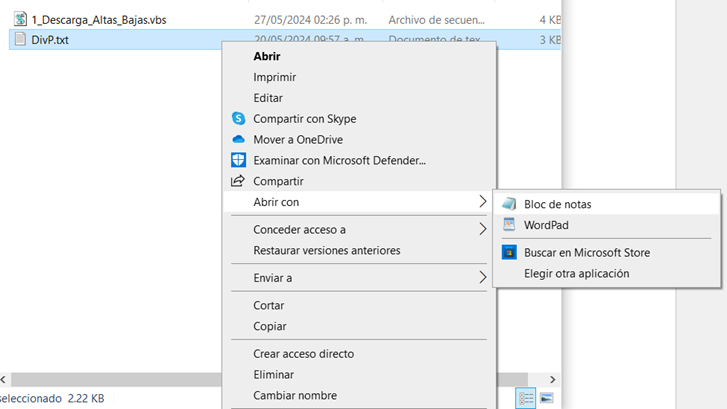Screen dimensions: 727x409
Task: Expand the Conceder acceso a submenu
Action: (483, 229)
